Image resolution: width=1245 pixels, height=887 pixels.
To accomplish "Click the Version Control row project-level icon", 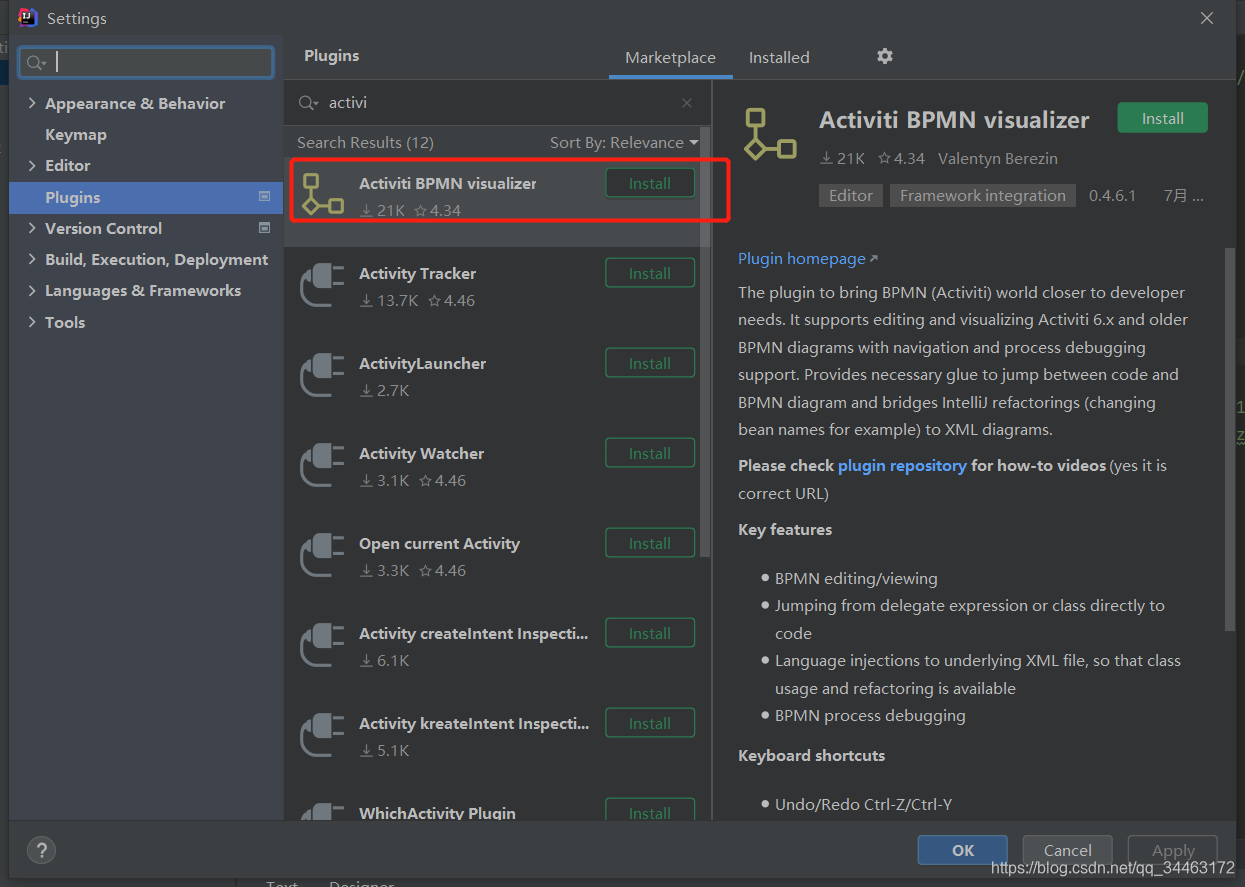I will [264, 228].
